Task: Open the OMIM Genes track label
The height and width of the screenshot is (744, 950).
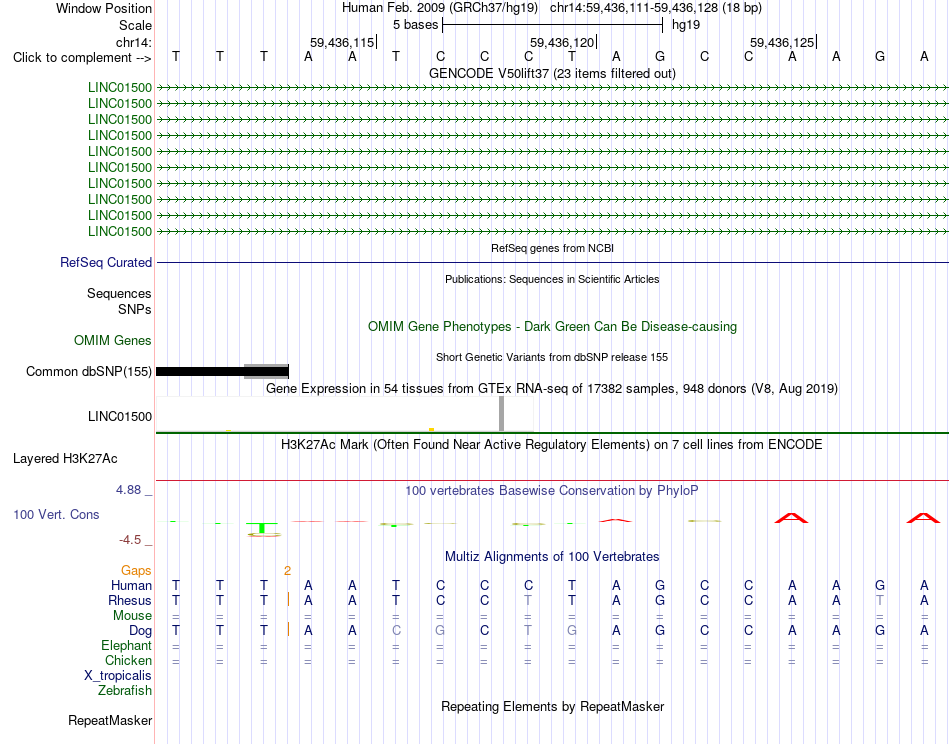Action: [x=113, y=340]
